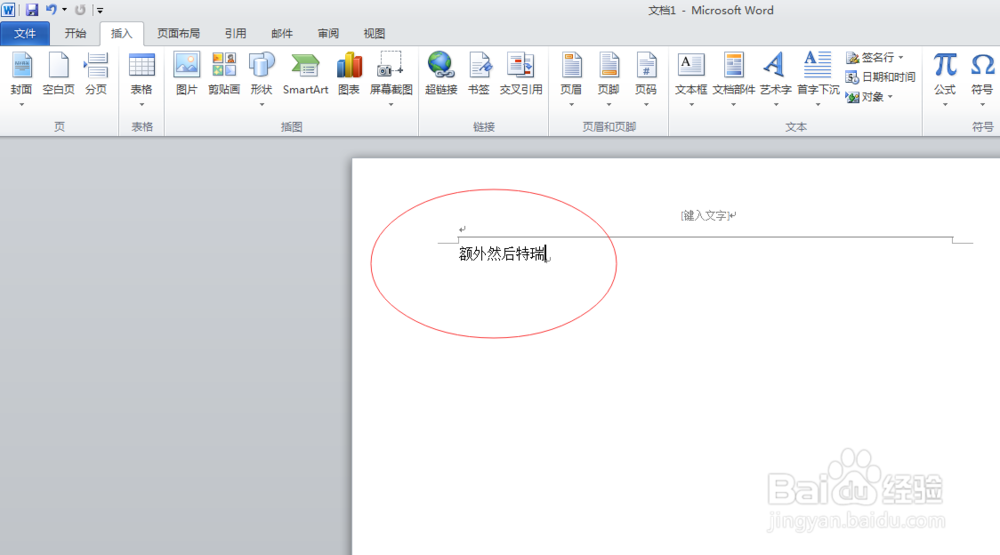Screen dimensions: 1000x555
Task: Insert an object (对象)
Action: tap(865, 97)
